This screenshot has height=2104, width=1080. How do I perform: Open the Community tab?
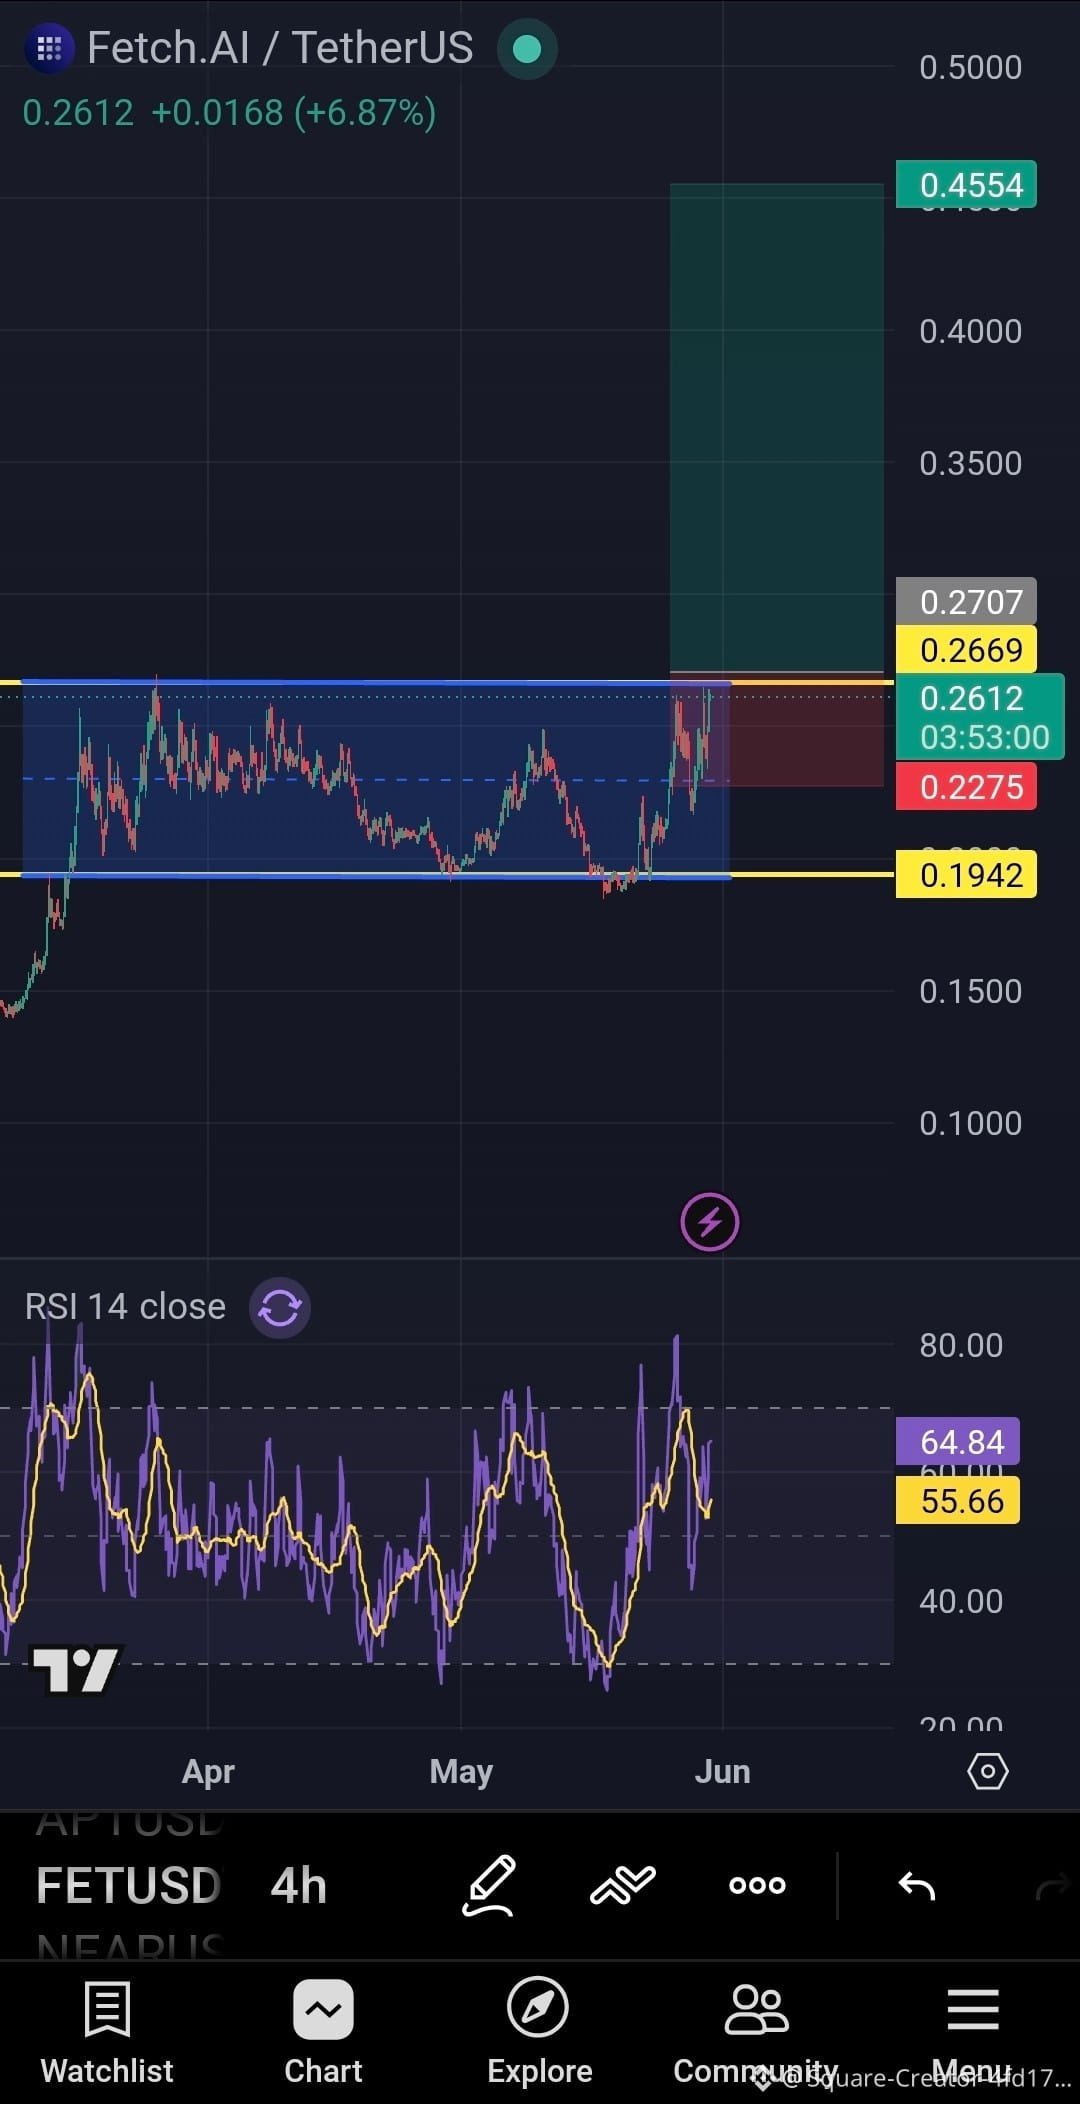pos(756,2032)
